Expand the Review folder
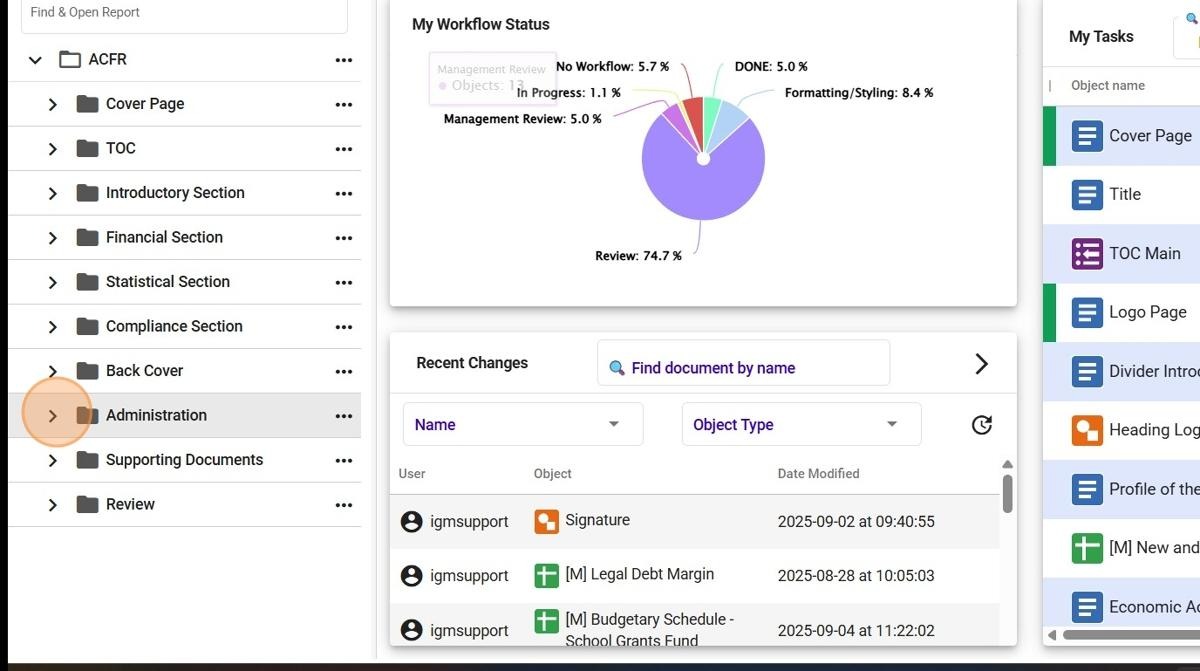Viewport: 1200px width, 671px height. 53,505
